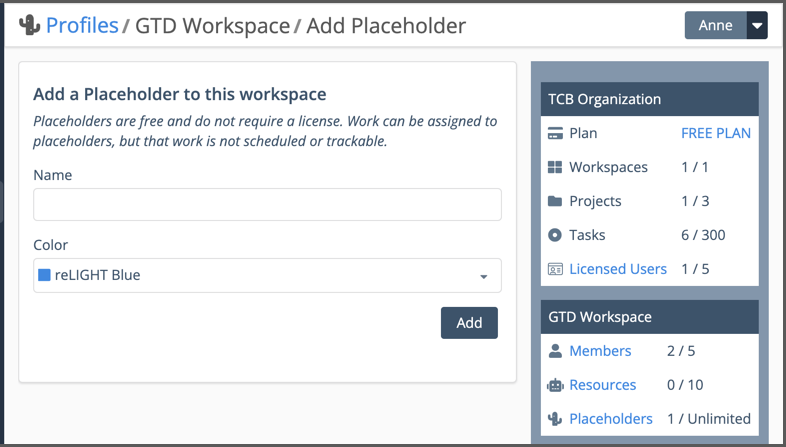Focus the Name text field
The width and height of the screenshot is (786, 447).
(267, 204)
